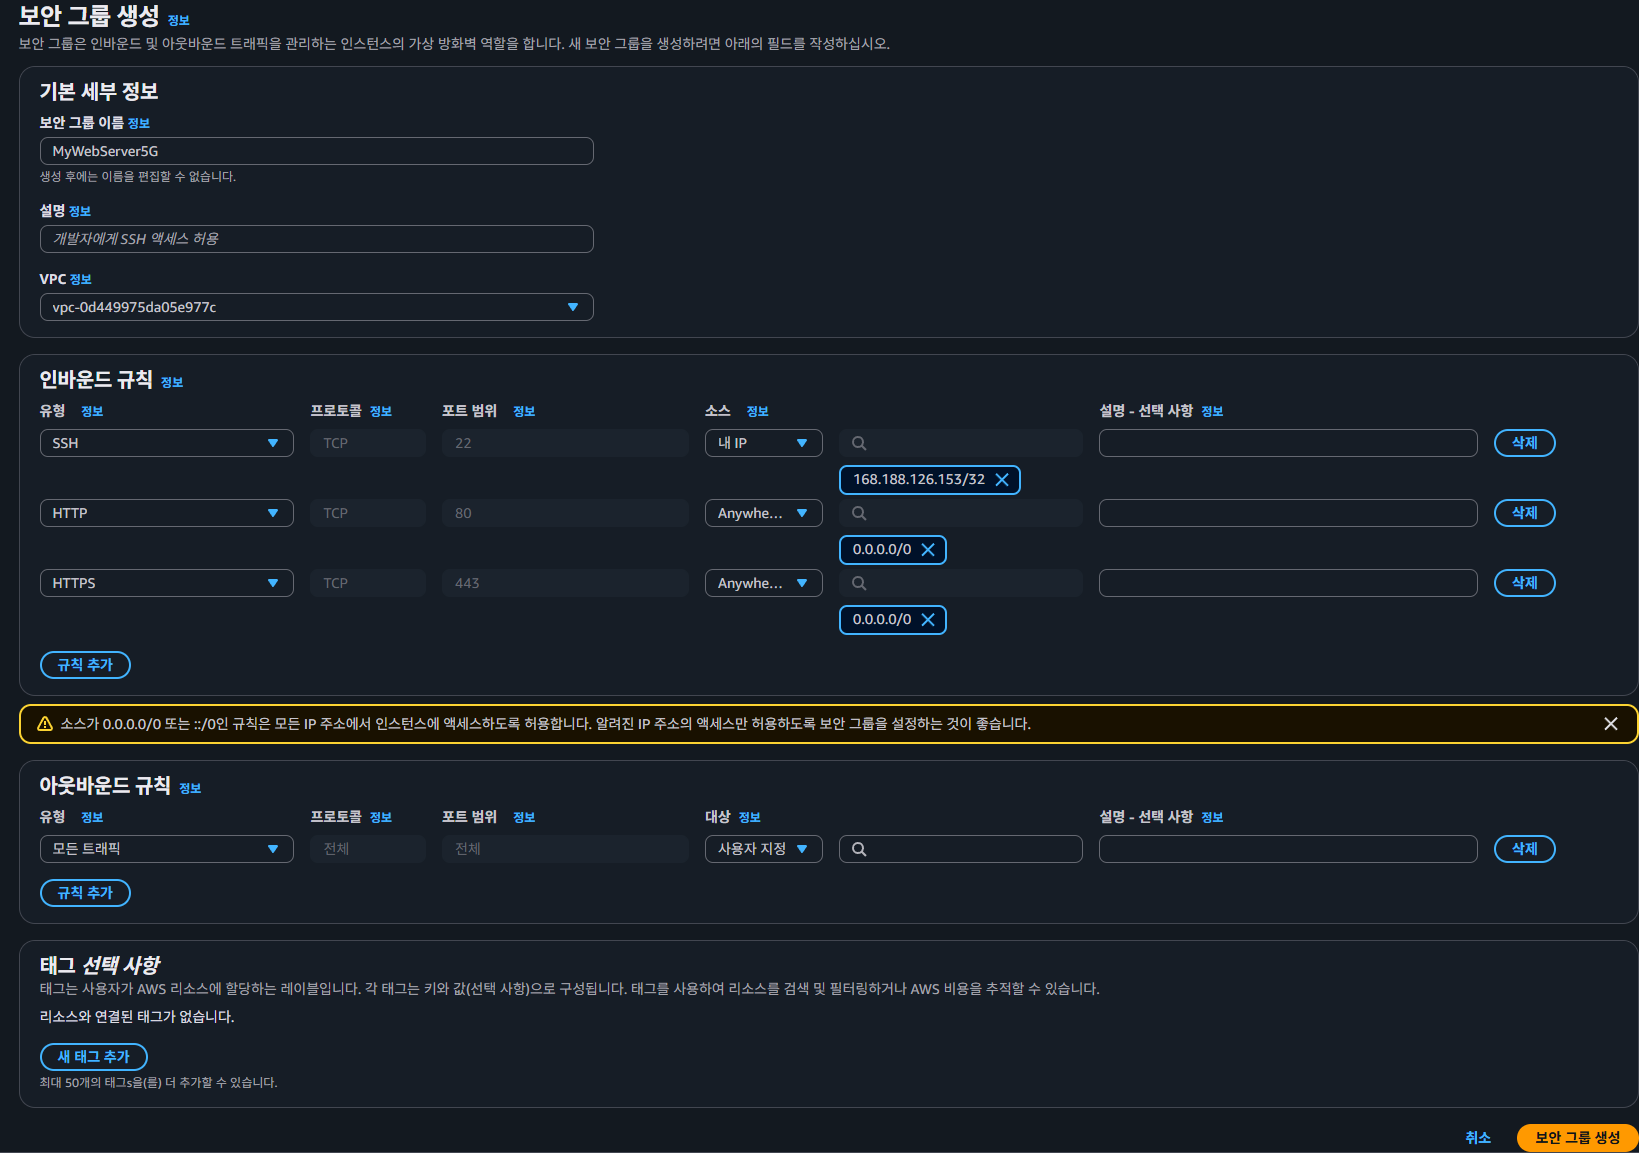Add a new outbound rule

tap(85, 893)
